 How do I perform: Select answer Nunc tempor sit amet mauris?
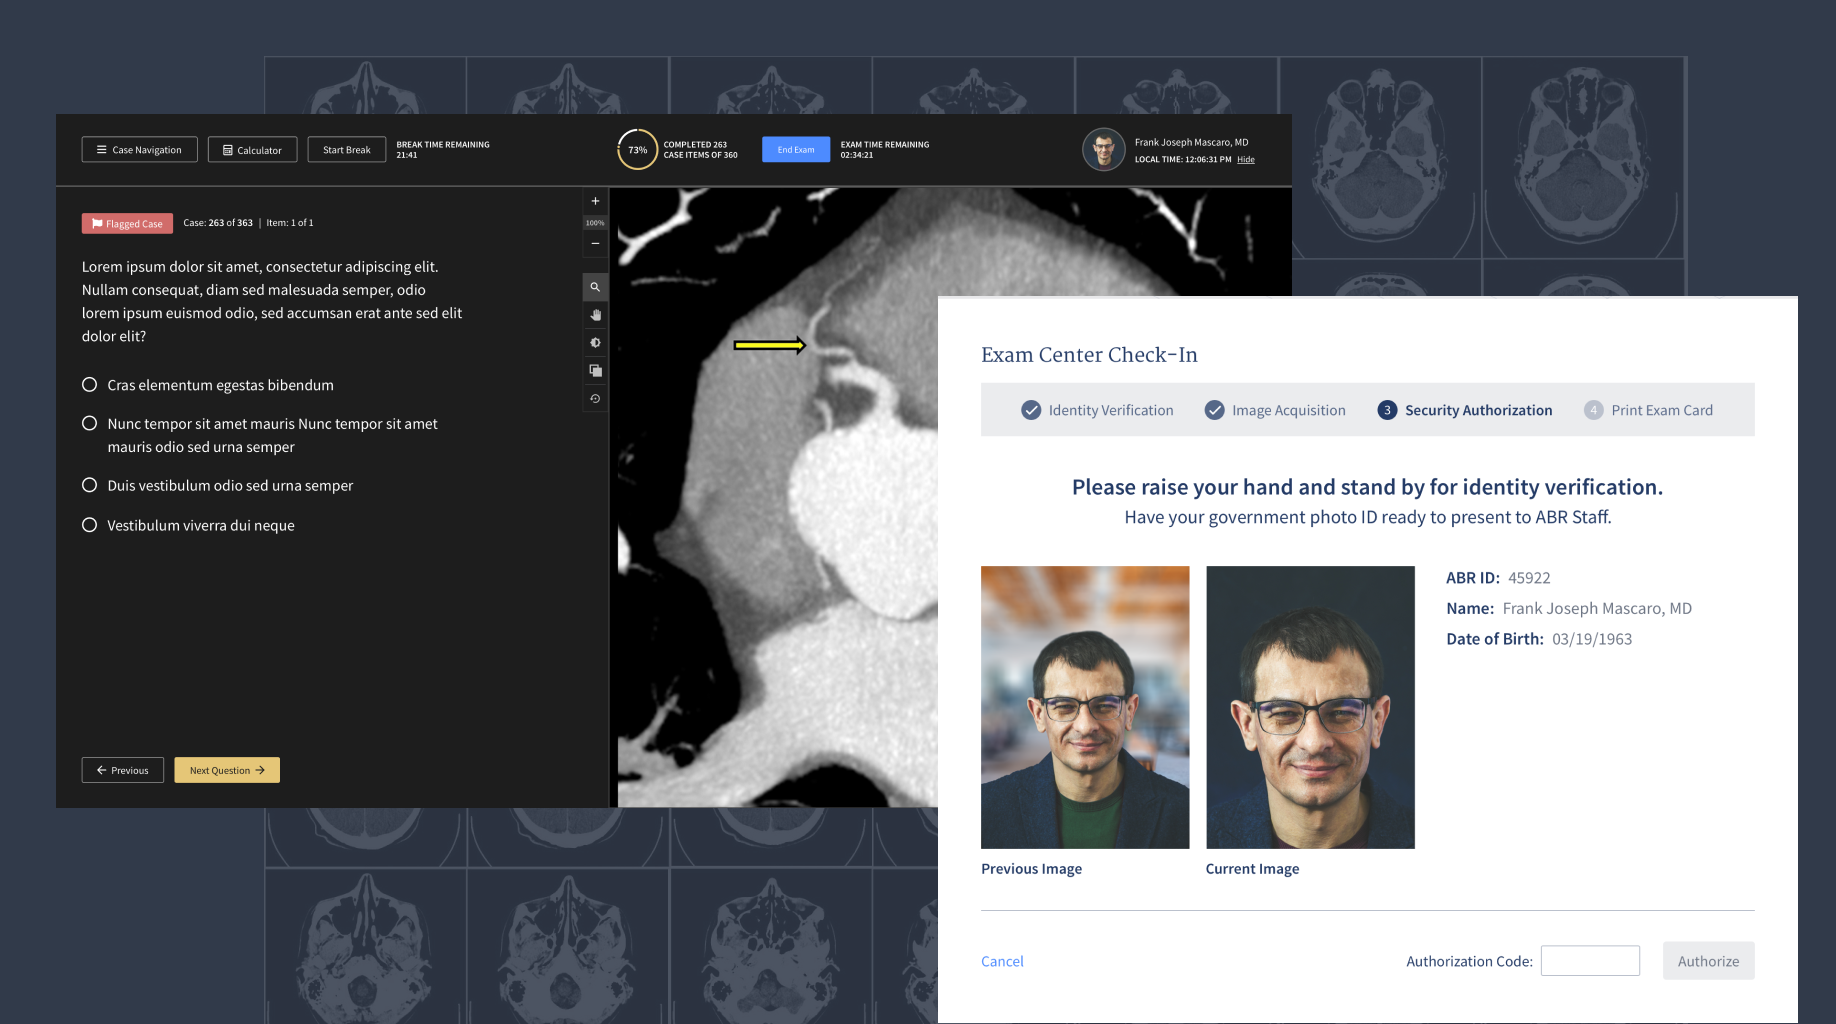260,435
